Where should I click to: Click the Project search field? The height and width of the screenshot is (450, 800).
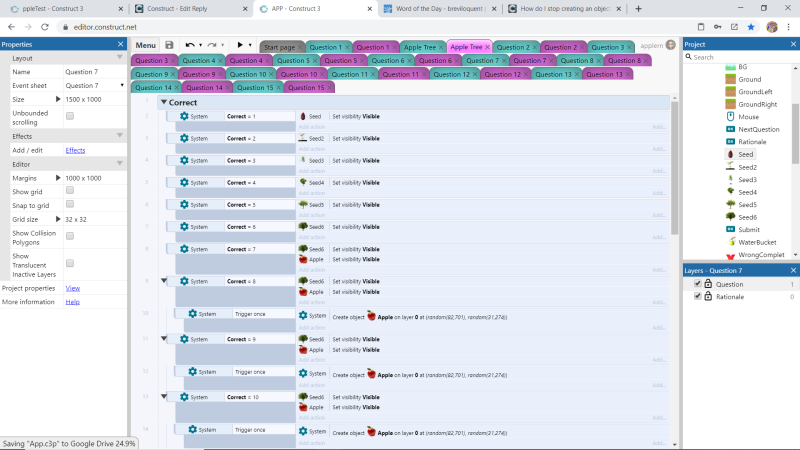[x=741, y=57]
